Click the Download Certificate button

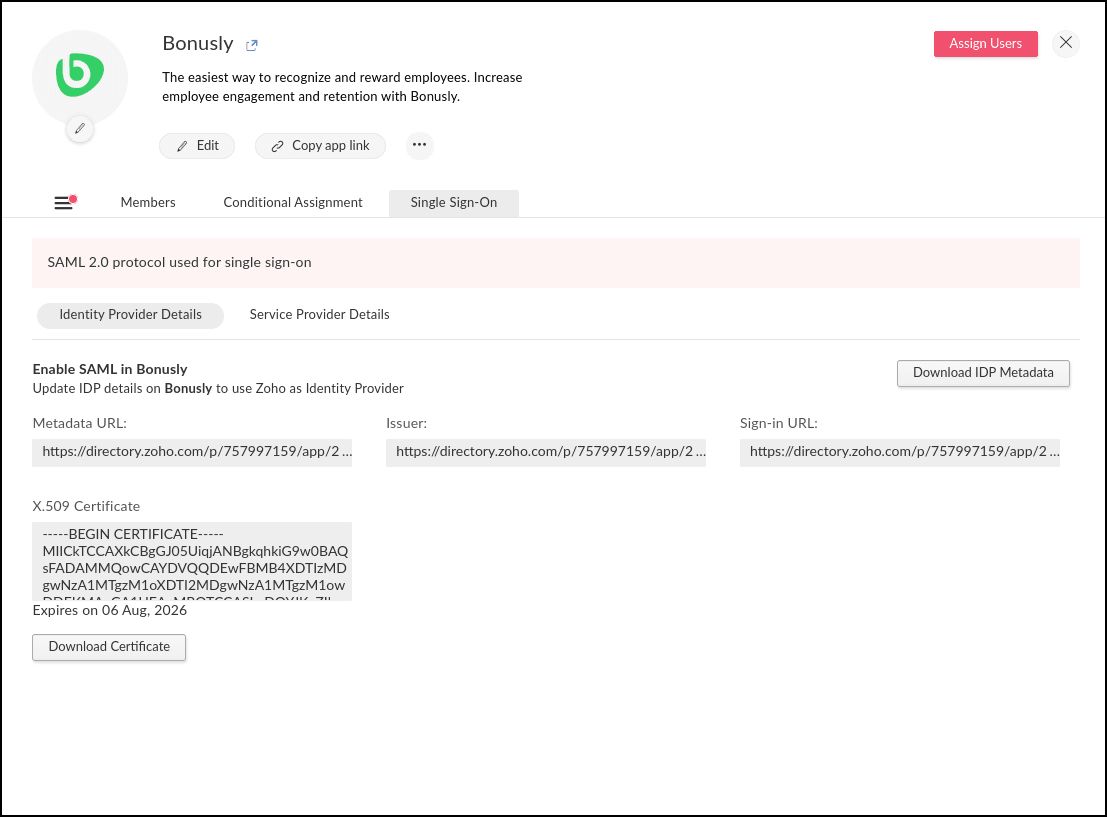click(x=109, y=647)
